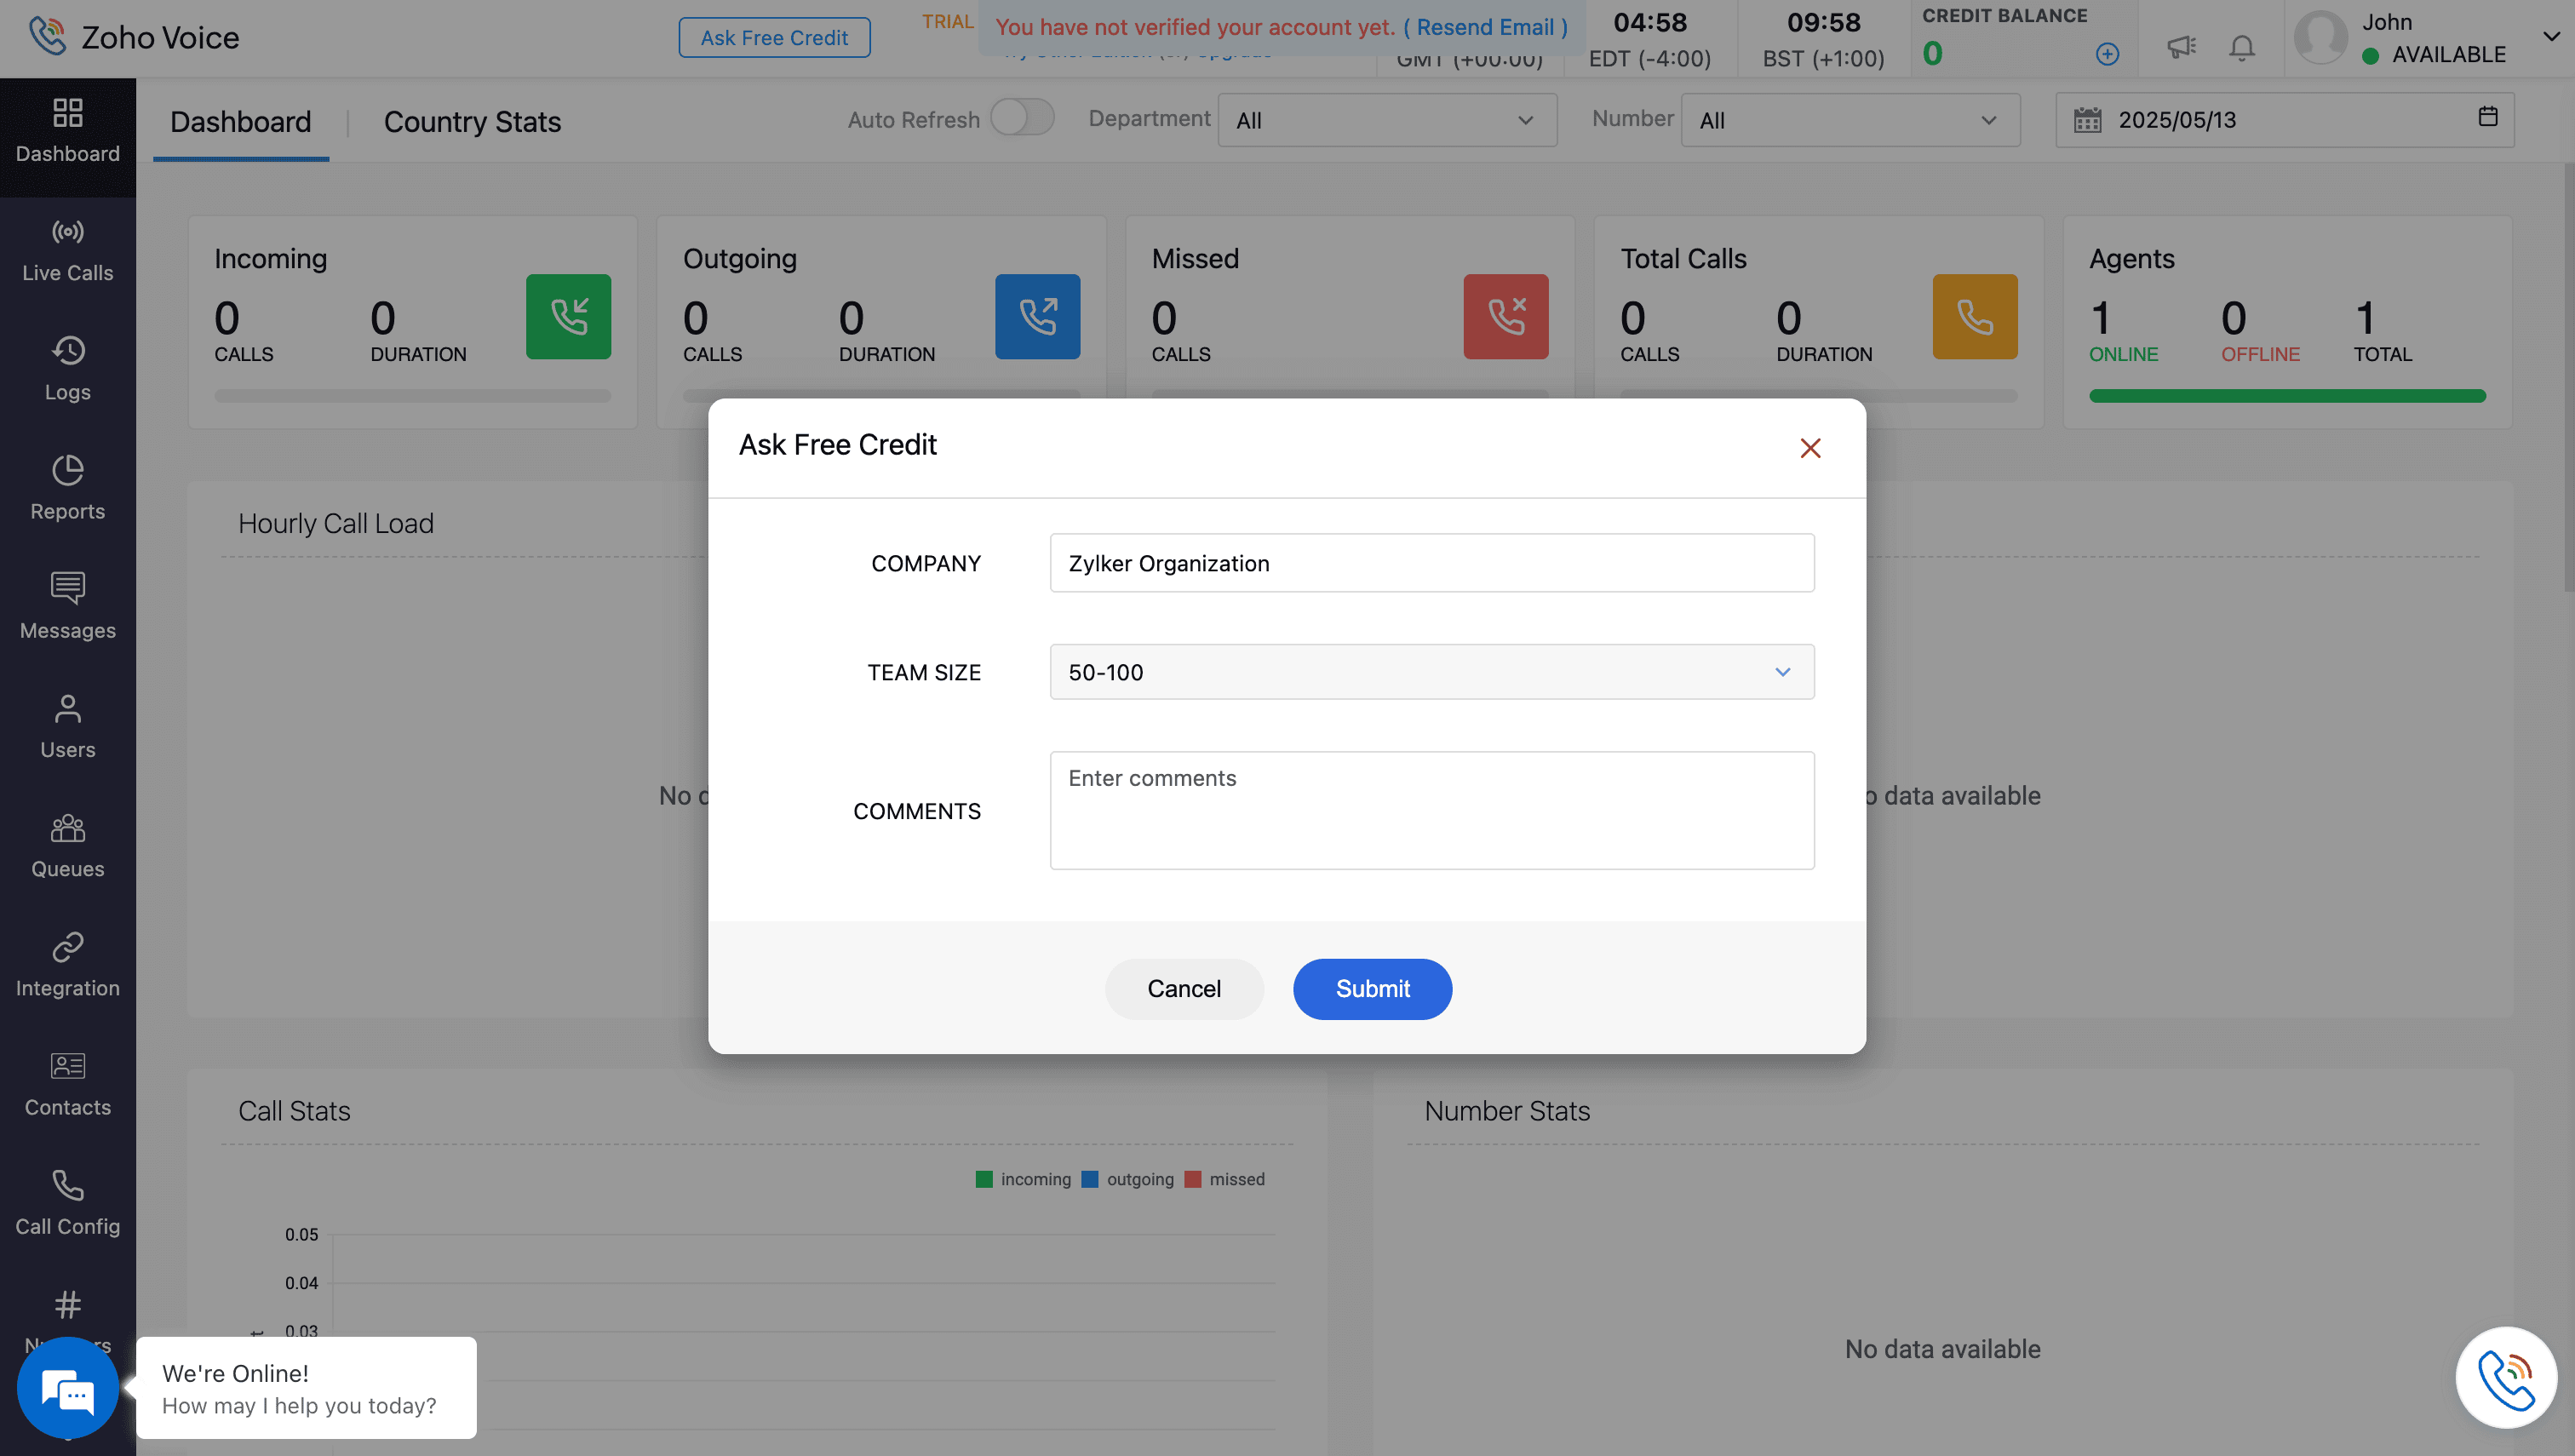Select the Dashboard tab
Viewport: 2575px width, 1456px height.
pos(240,121)
